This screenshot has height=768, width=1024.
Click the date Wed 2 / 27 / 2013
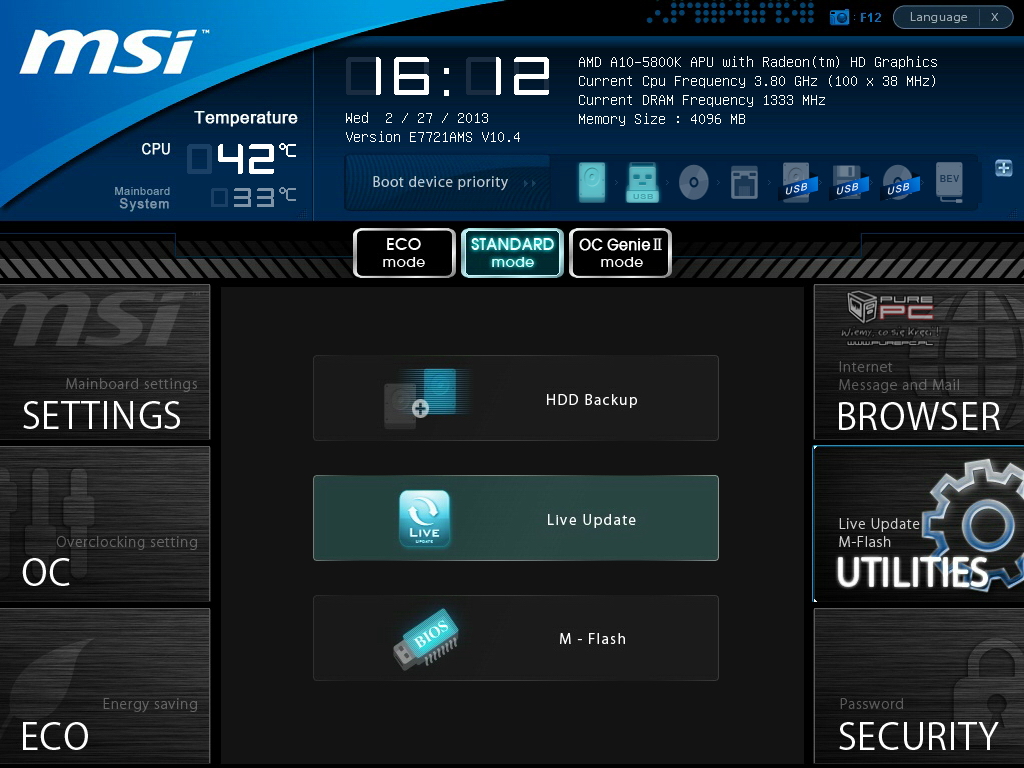click(417, 118)
